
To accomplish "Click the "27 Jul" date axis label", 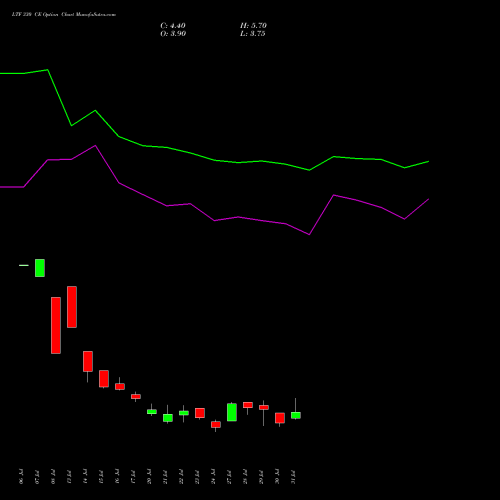I will tap(229, 477).
